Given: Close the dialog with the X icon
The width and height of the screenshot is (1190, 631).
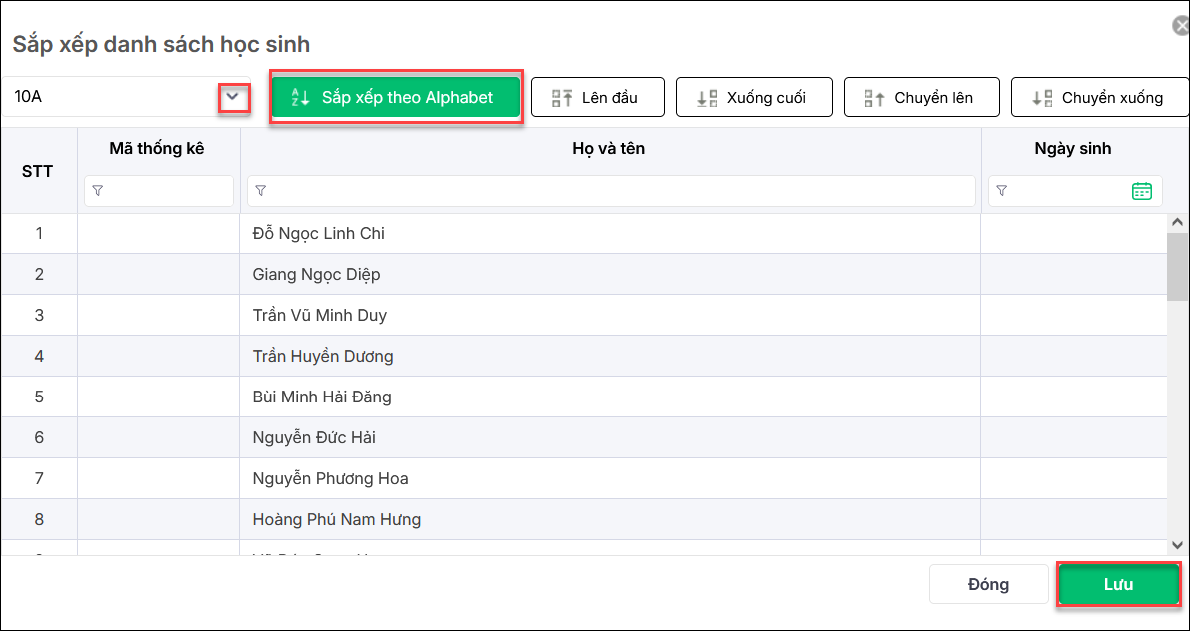Looking at the screenshot, I should click(1181, 26).
